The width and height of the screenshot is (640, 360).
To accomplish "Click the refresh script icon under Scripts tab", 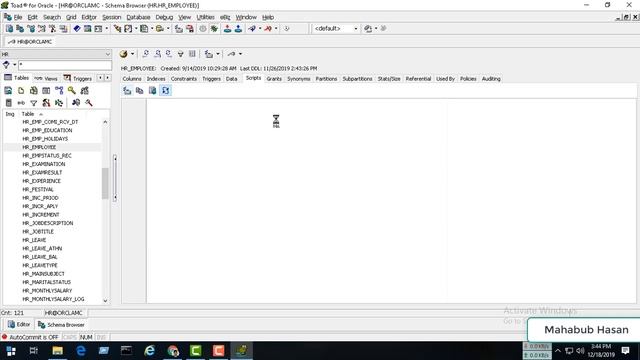I will (165, 91).
